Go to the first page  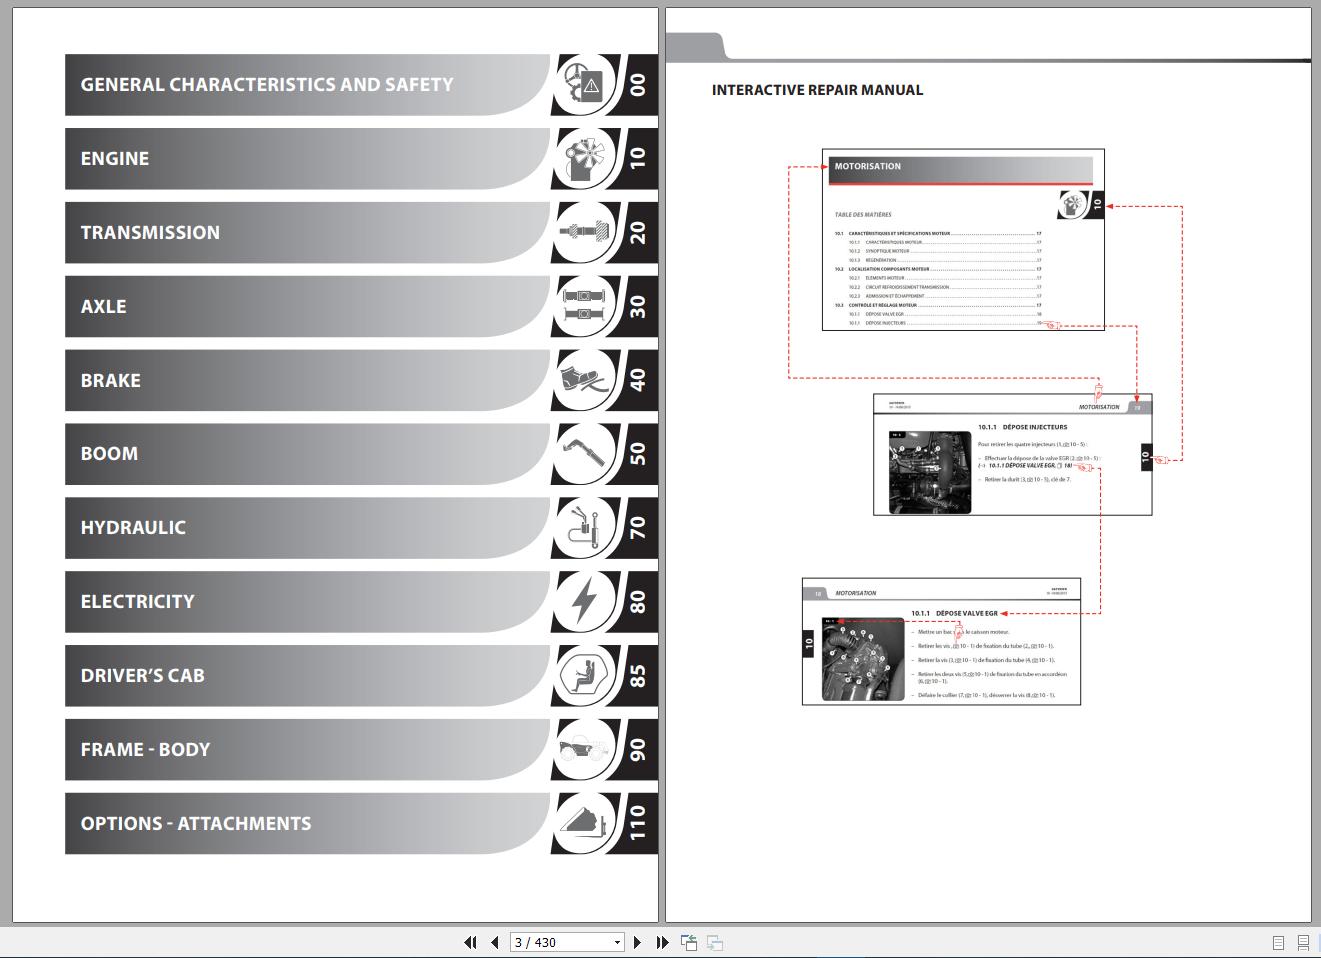pyautogui.click(x=470, y=942)
